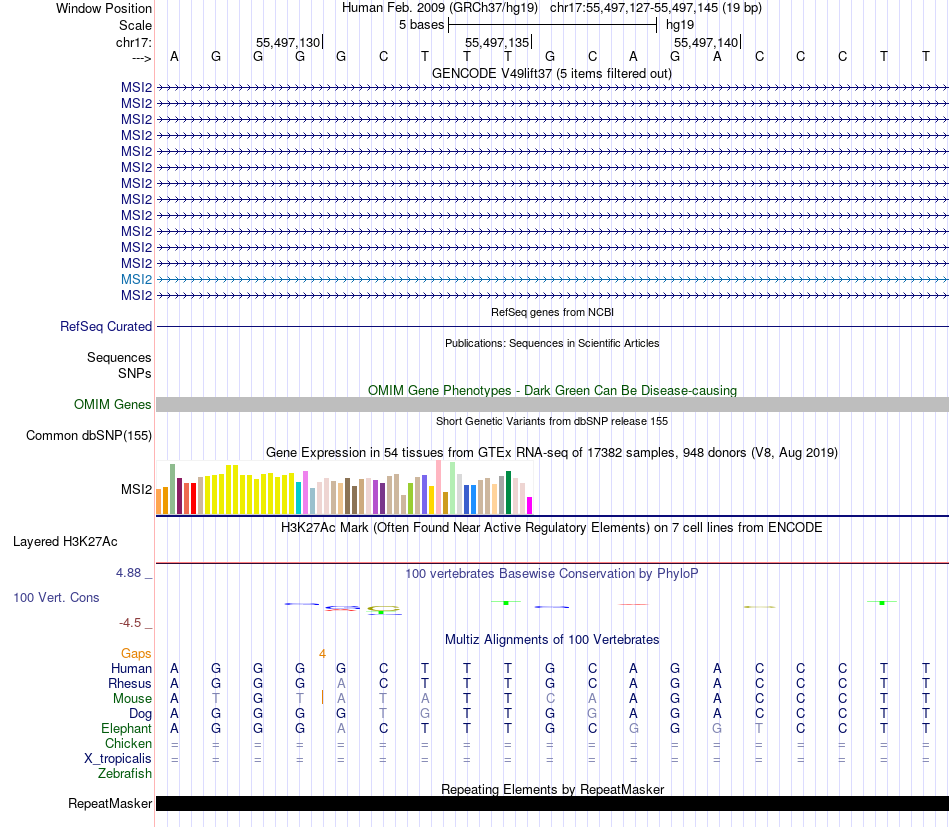Select the Human alignment row label

coord(131,668)
